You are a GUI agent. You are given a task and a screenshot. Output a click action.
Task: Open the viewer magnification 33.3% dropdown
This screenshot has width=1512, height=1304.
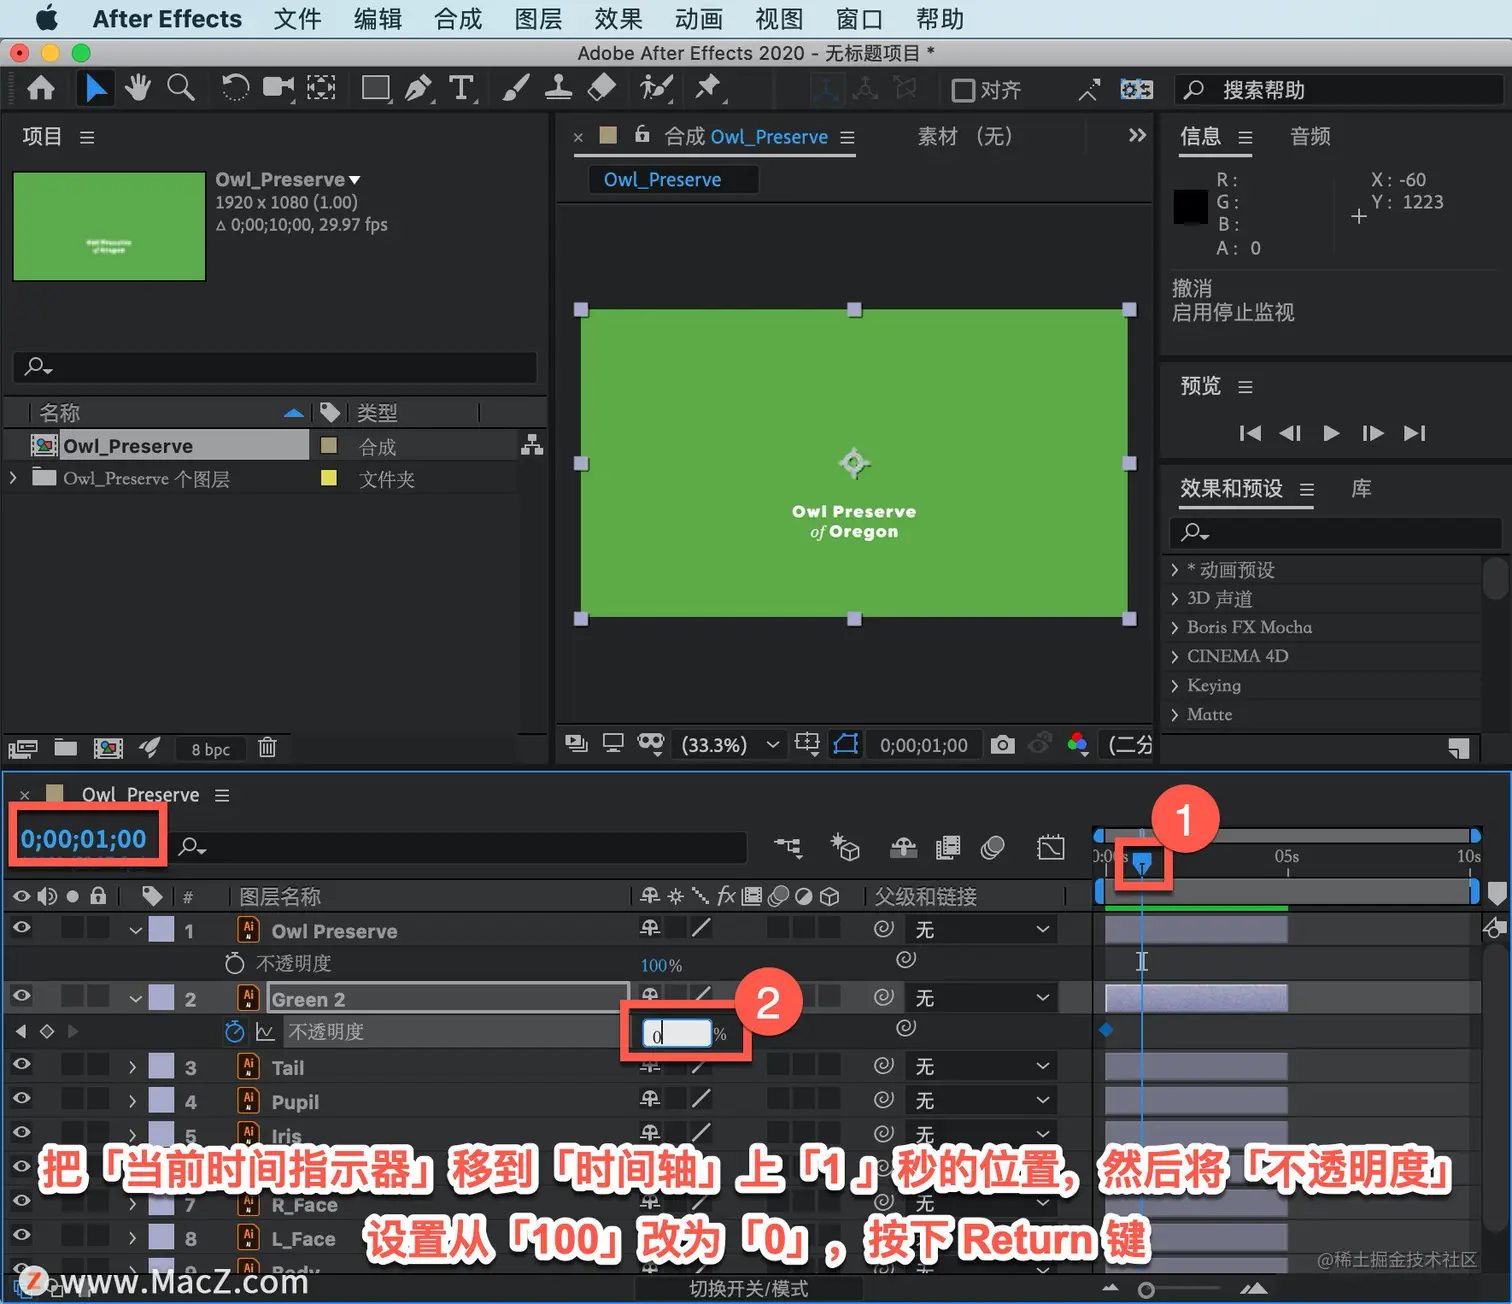click(x=731, y=744)
